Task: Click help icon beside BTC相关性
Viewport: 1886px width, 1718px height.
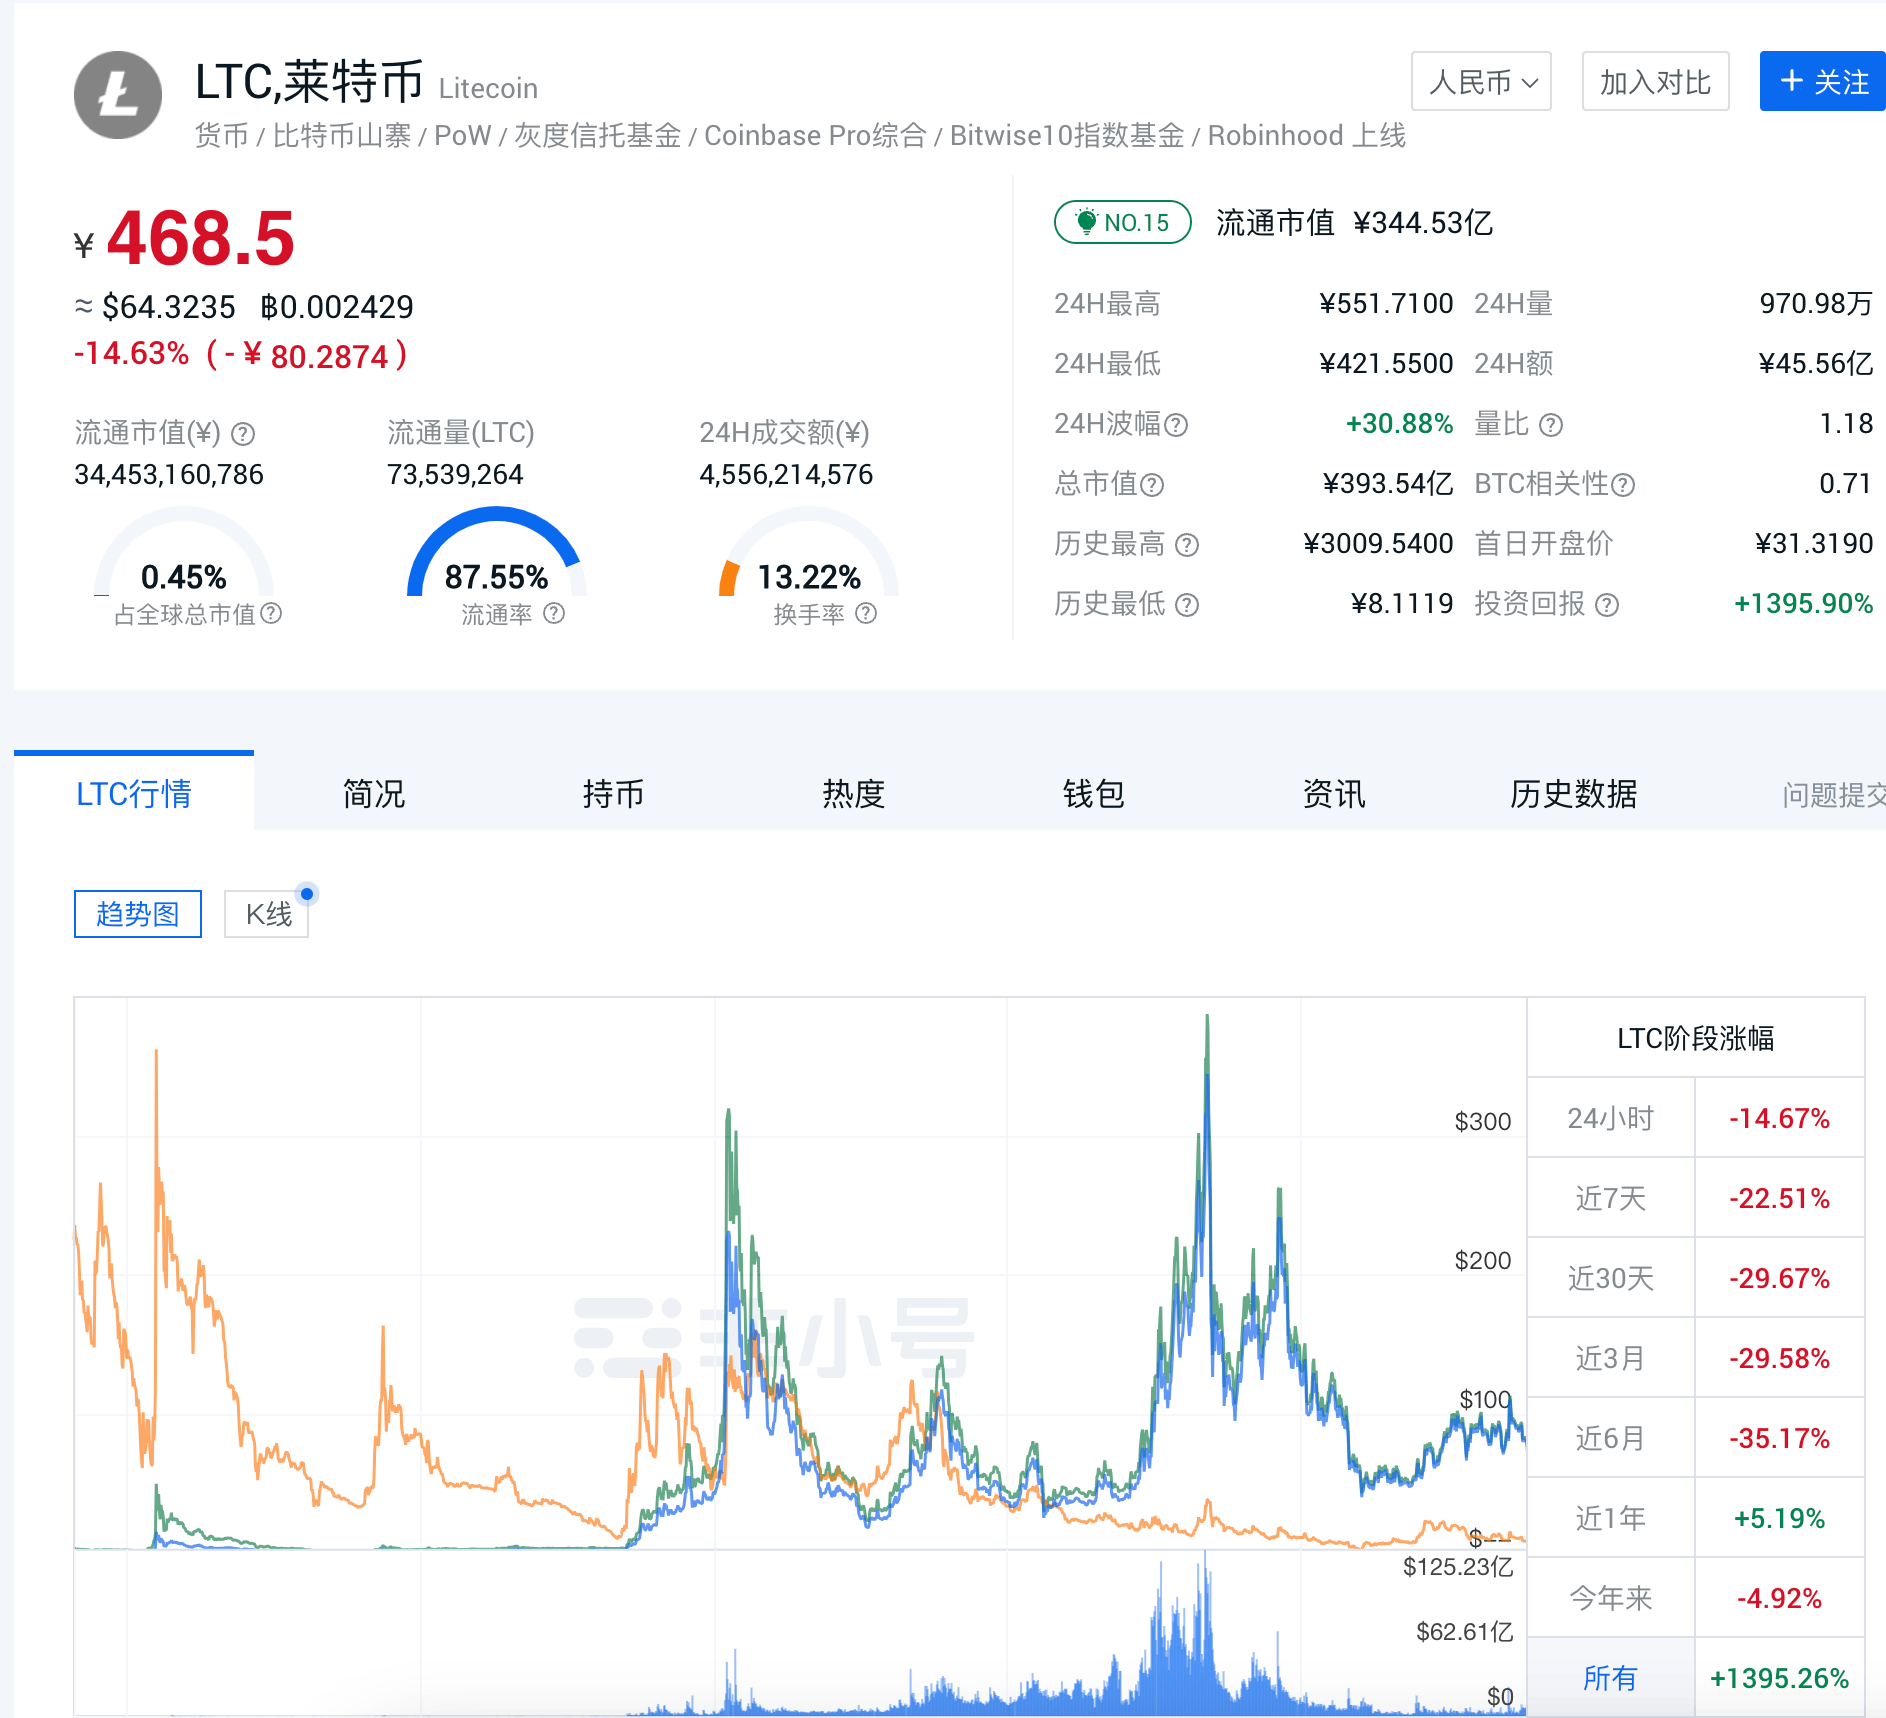Action: point(1624,485)
